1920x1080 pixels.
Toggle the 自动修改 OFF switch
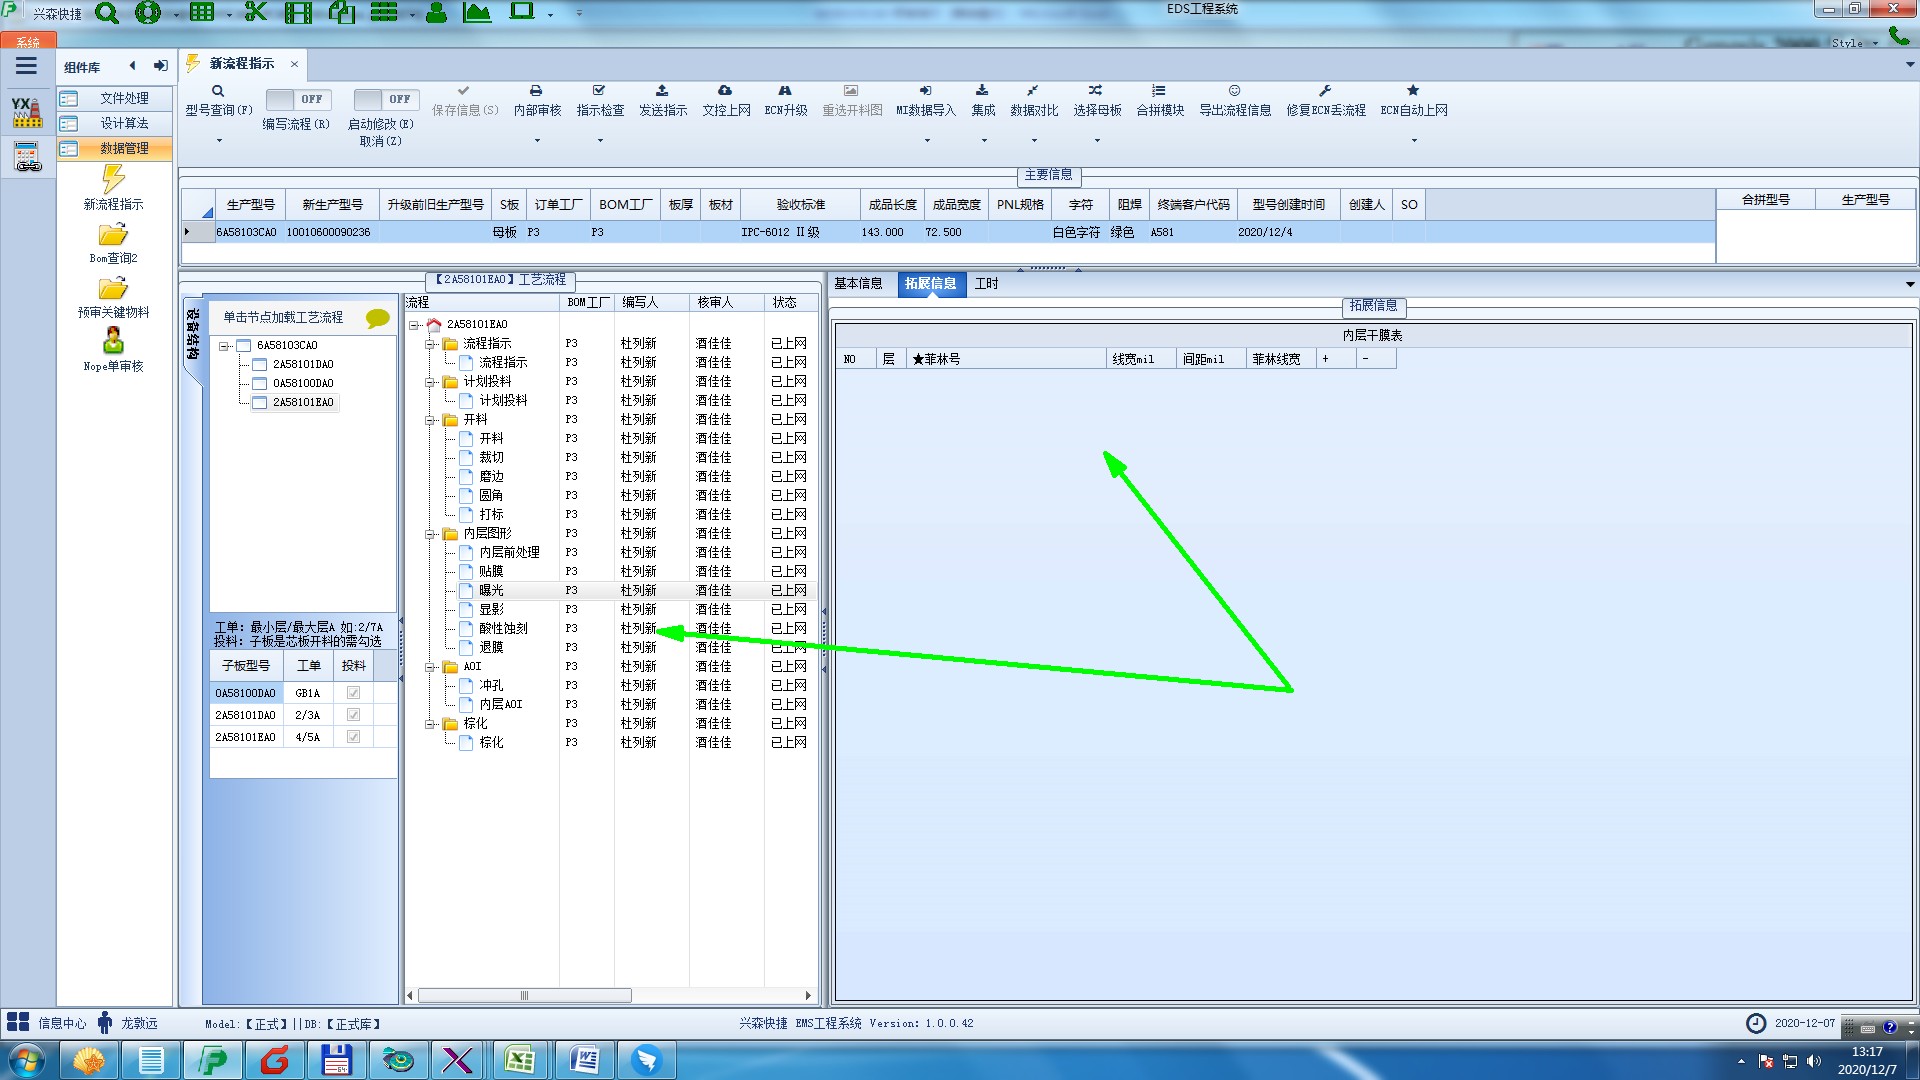pos(386,99)
